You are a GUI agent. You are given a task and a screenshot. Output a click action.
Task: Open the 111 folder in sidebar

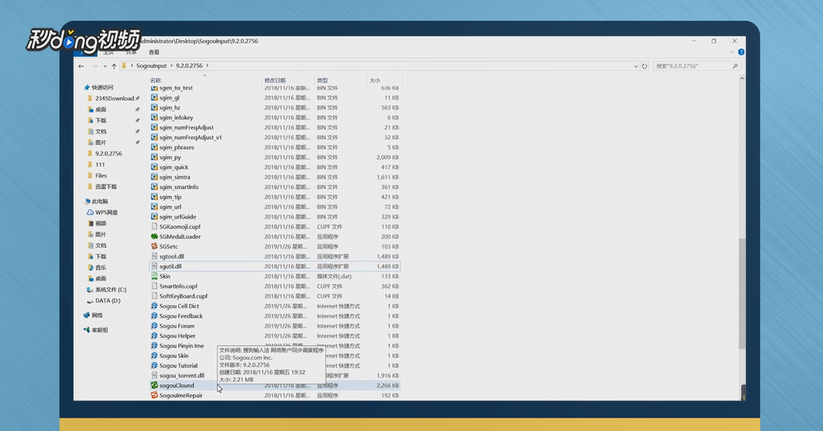(96, 165)
